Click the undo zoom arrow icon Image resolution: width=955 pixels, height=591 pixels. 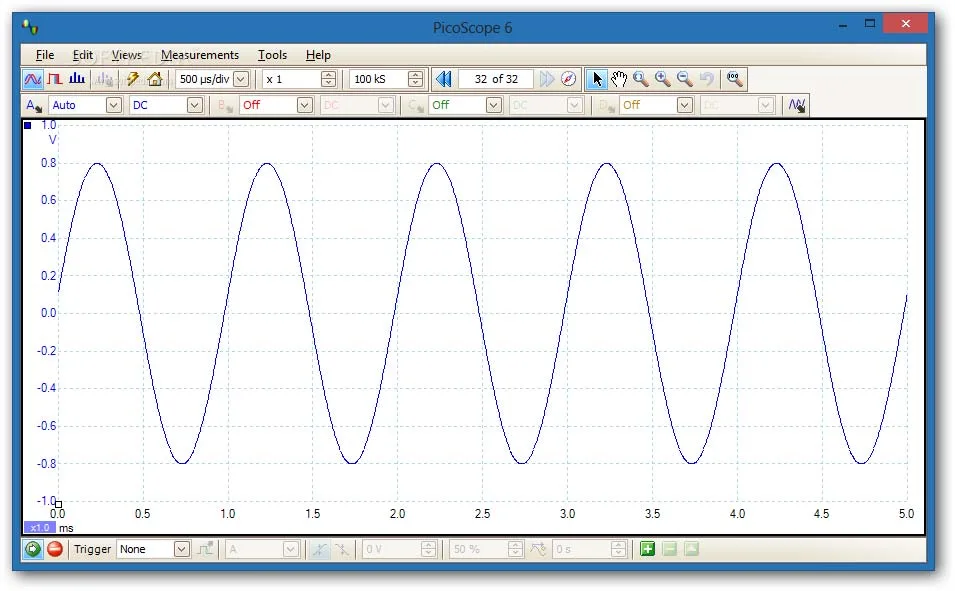[x=707, y=79]
